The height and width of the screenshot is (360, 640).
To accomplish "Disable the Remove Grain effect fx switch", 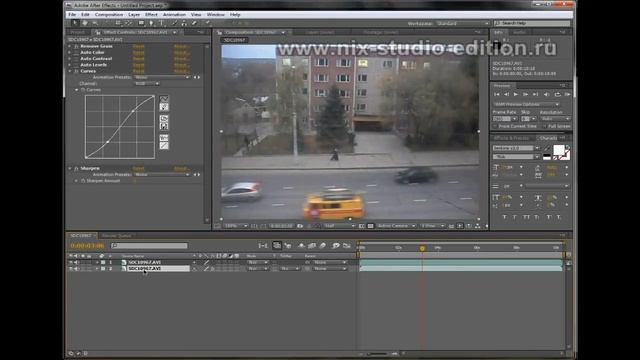I will (x=76, y=47).
